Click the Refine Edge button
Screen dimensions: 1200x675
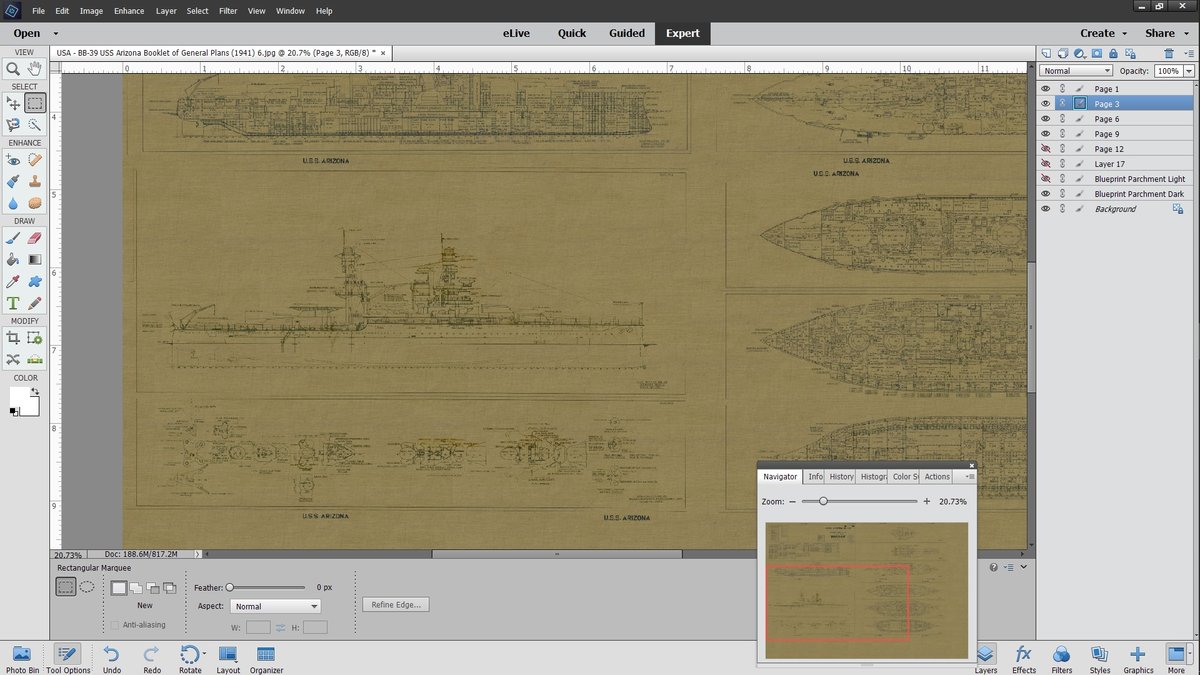pyautogui.click(x=398, y=604)
